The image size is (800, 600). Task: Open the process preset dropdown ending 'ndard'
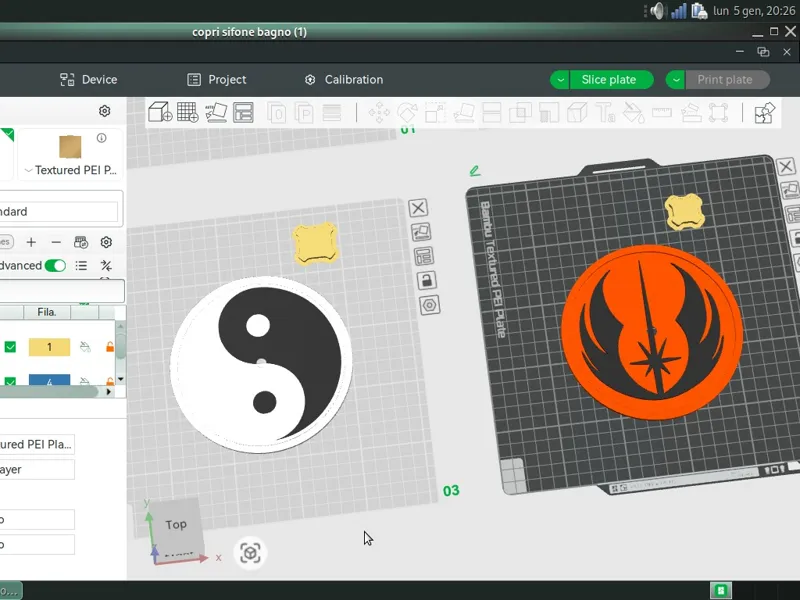[x=58, y=211]
